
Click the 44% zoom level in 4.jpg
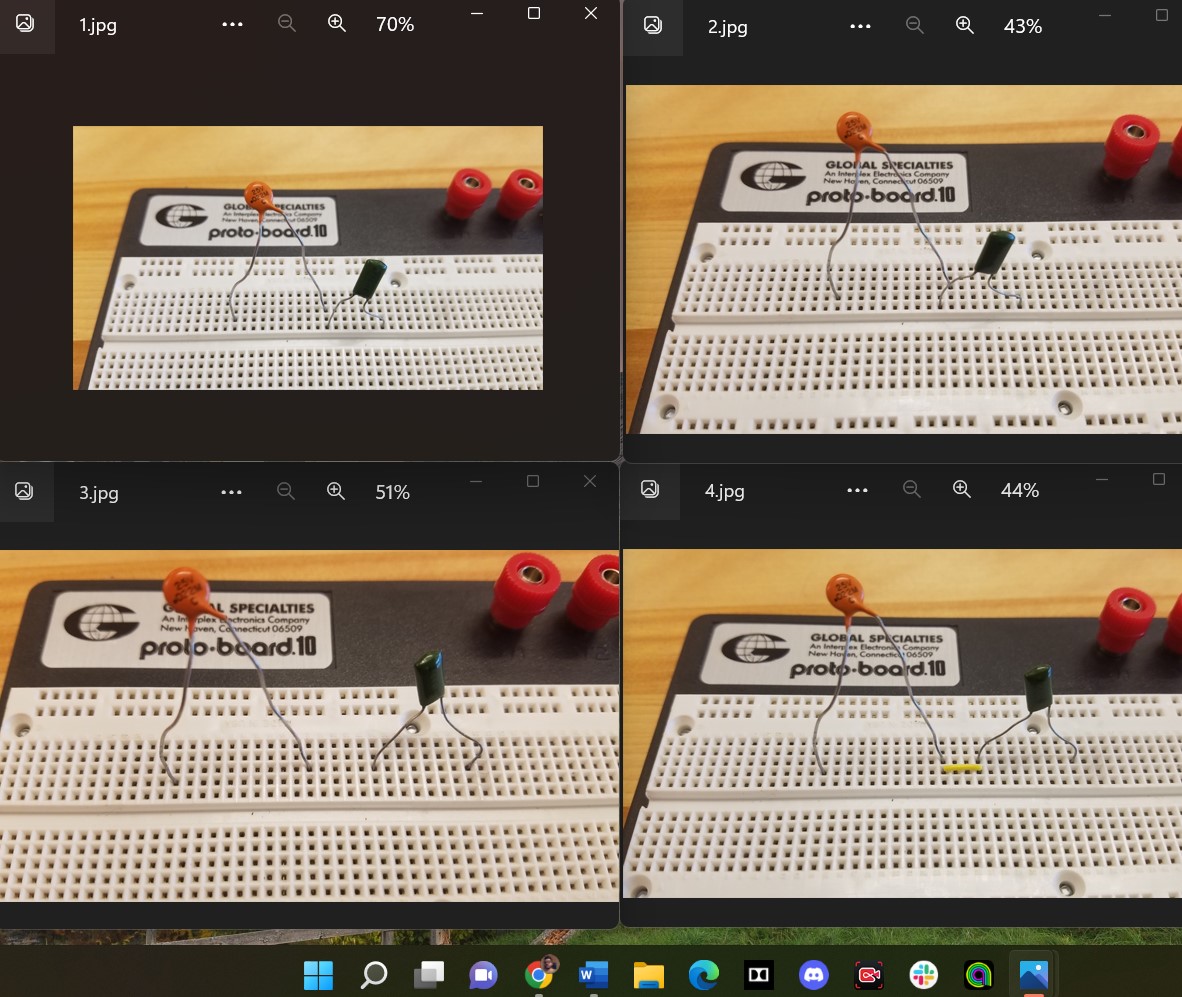[1020, 490]
